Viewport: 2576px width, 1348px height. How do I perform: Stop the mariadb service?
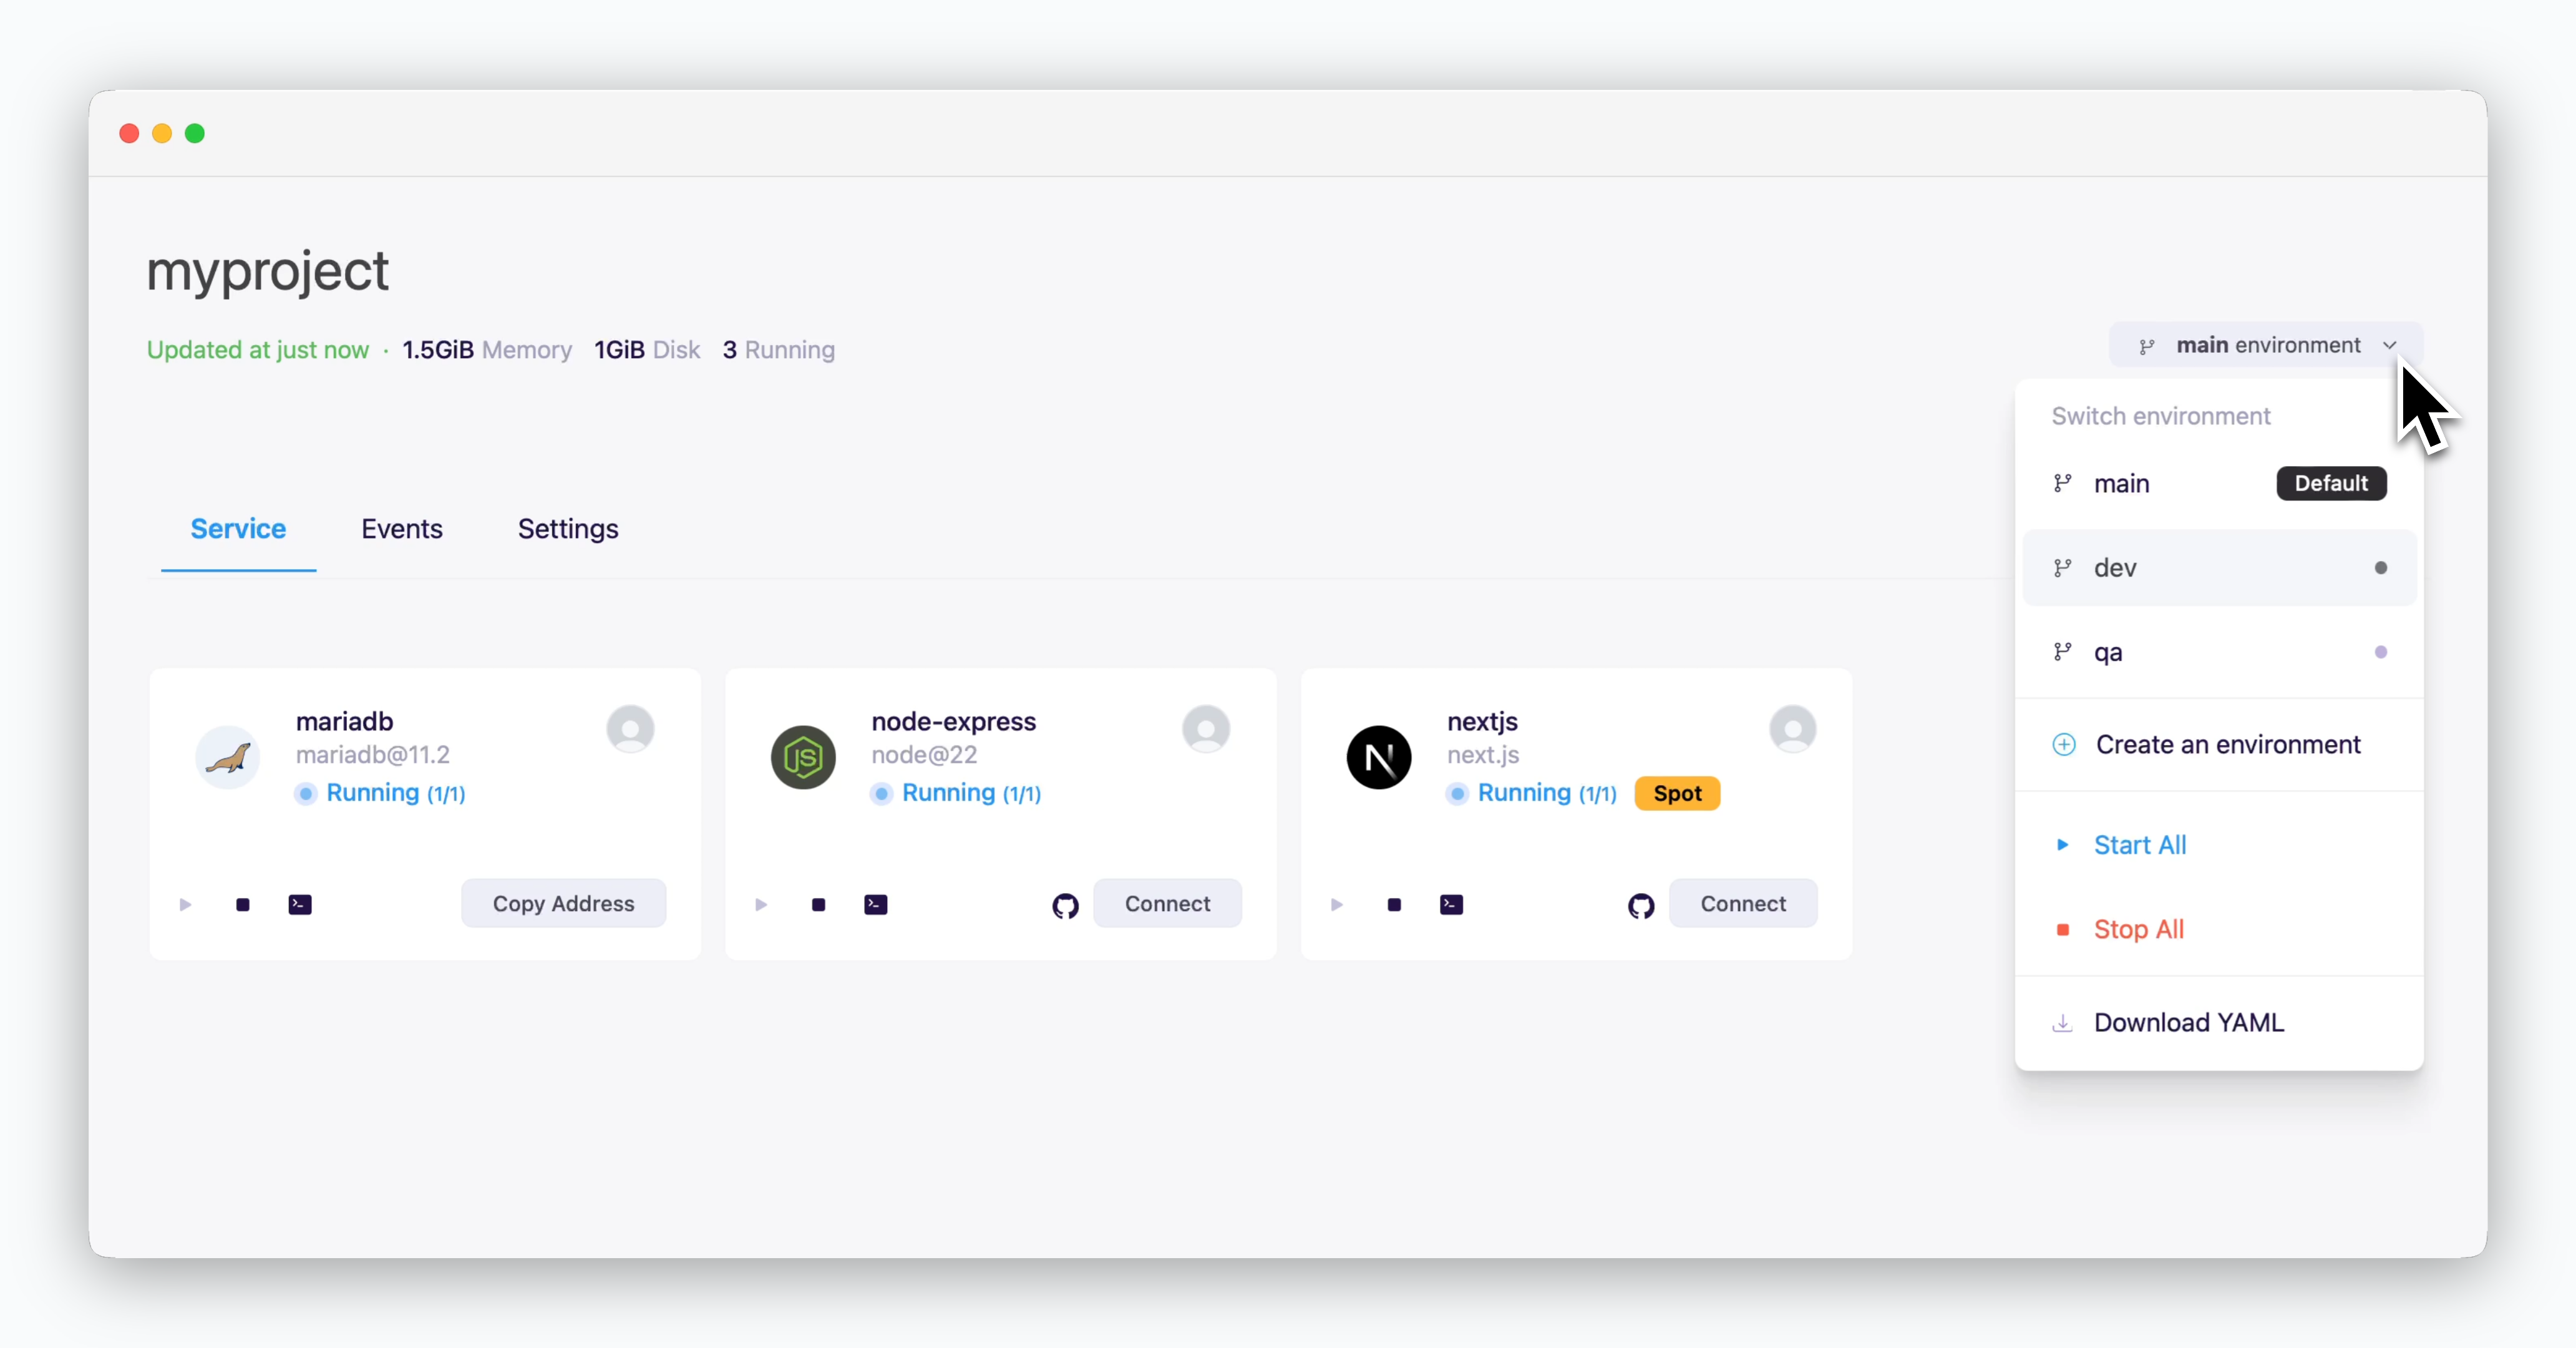[x=243, y=904]
